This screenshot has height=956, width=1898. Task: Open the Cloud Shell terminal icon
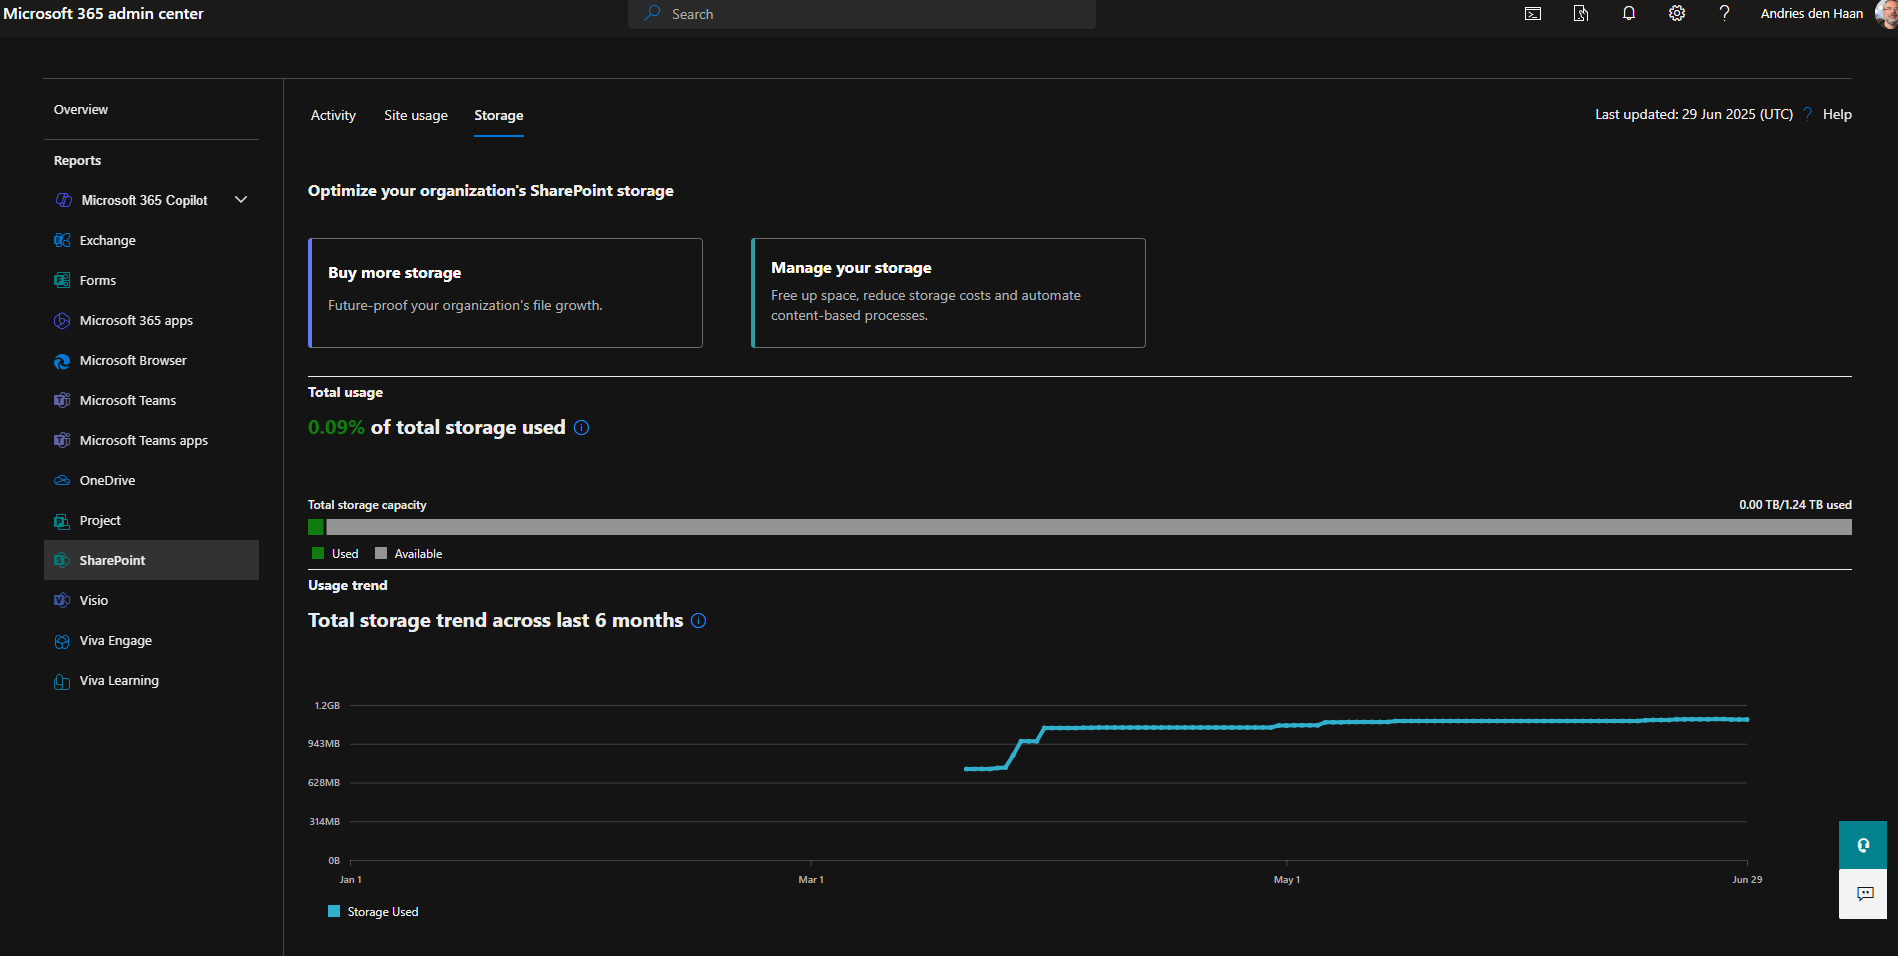pos(1532,14)
